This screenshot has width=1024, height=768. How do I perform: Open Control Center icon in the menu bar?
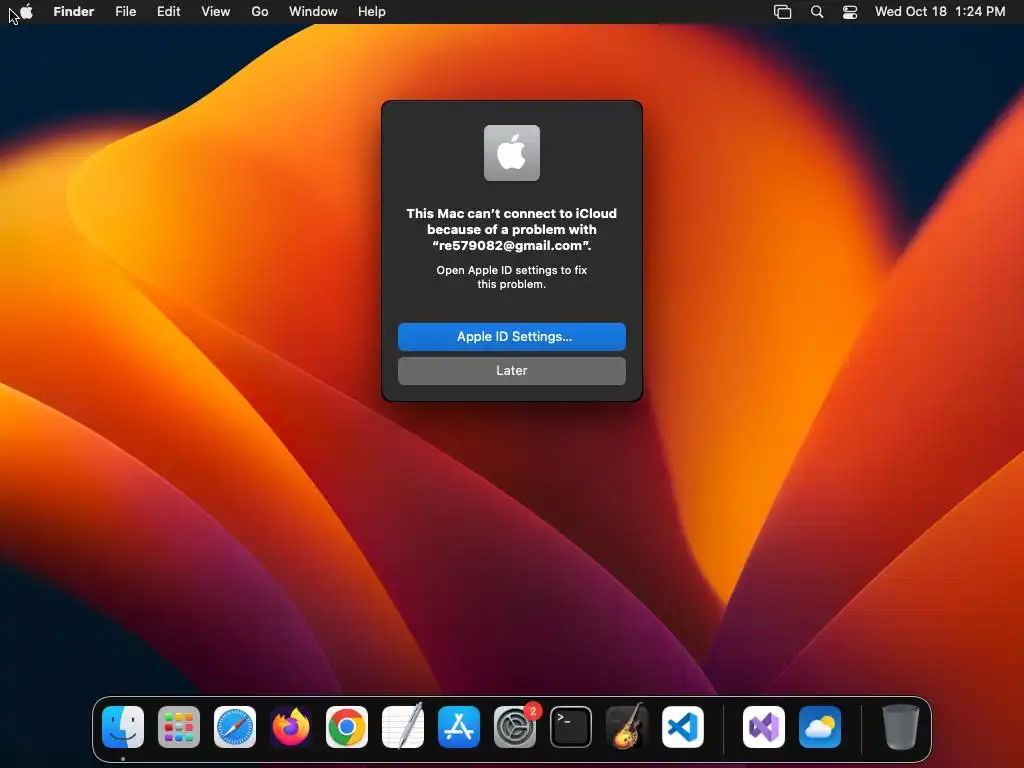pos(850,12)
